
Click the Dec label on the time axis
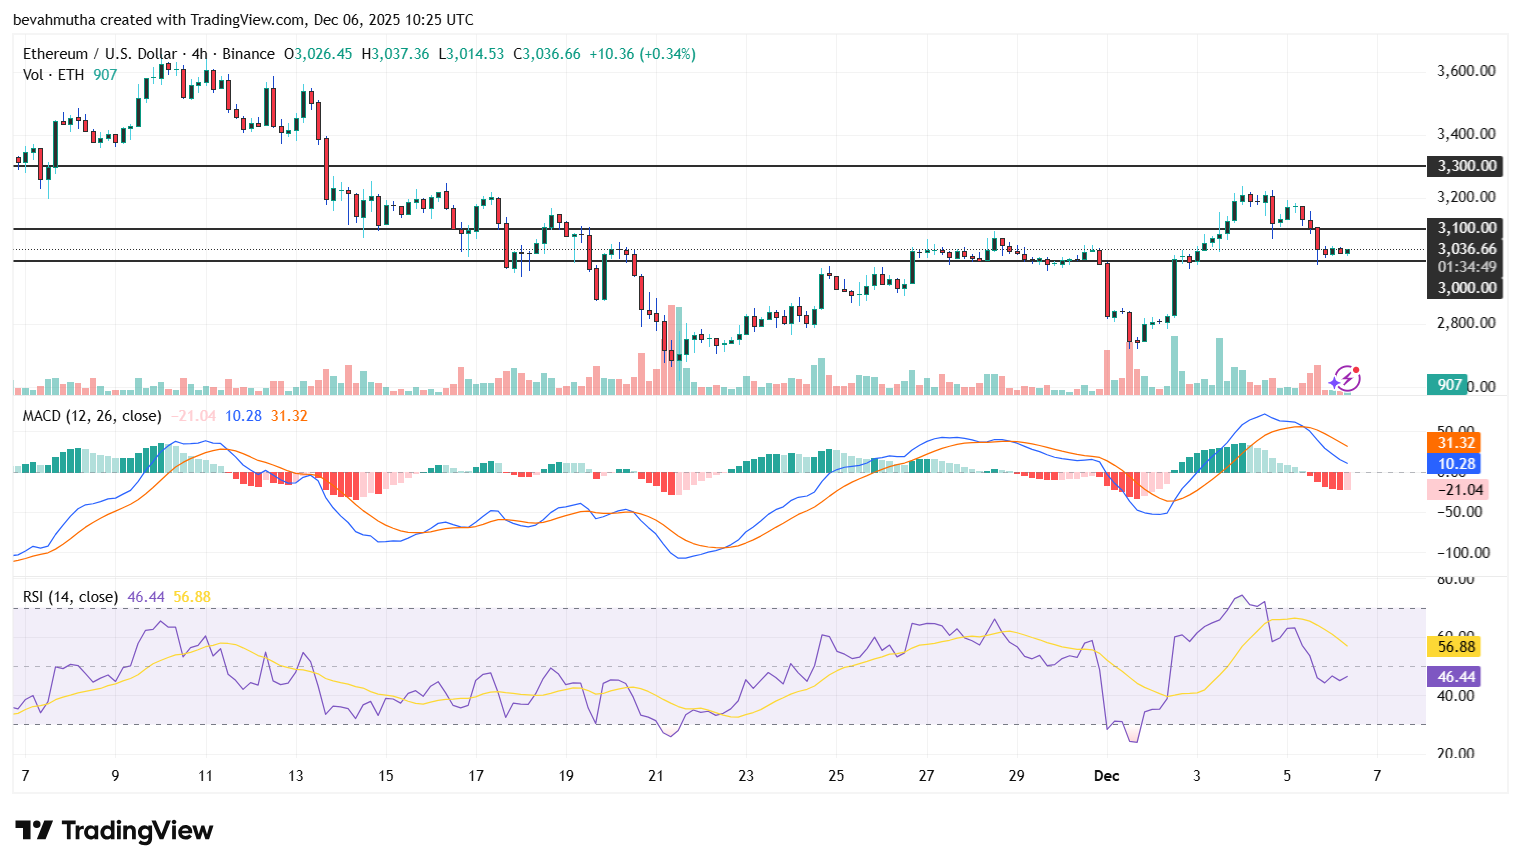click(1108, 776)
